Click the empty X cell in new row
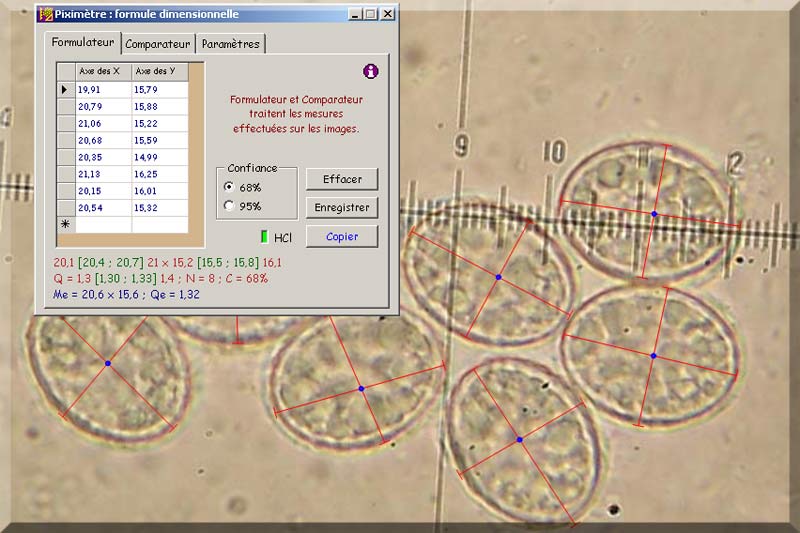The height and width of the screenshot is (533, 800). click(104, 225)
